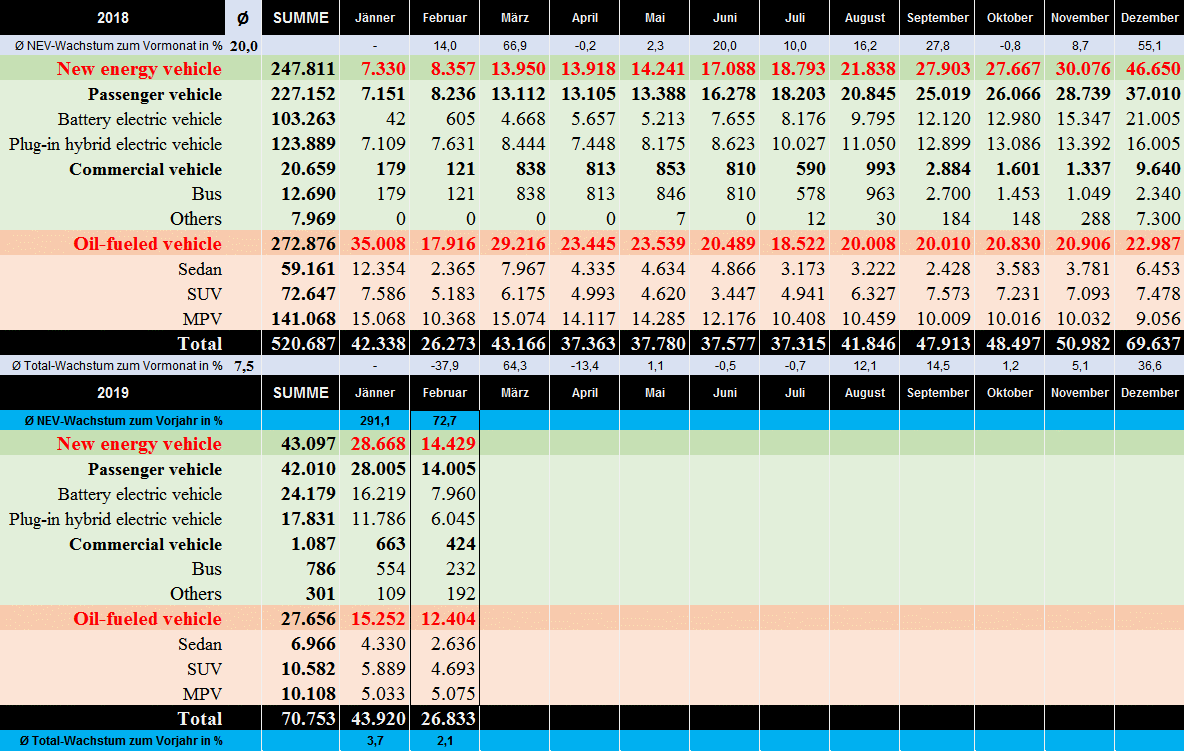The height and width of the screenshot is (751, 1184).
Task: Click New energy vehicle 2018 total 247.811
Action: 303,69
